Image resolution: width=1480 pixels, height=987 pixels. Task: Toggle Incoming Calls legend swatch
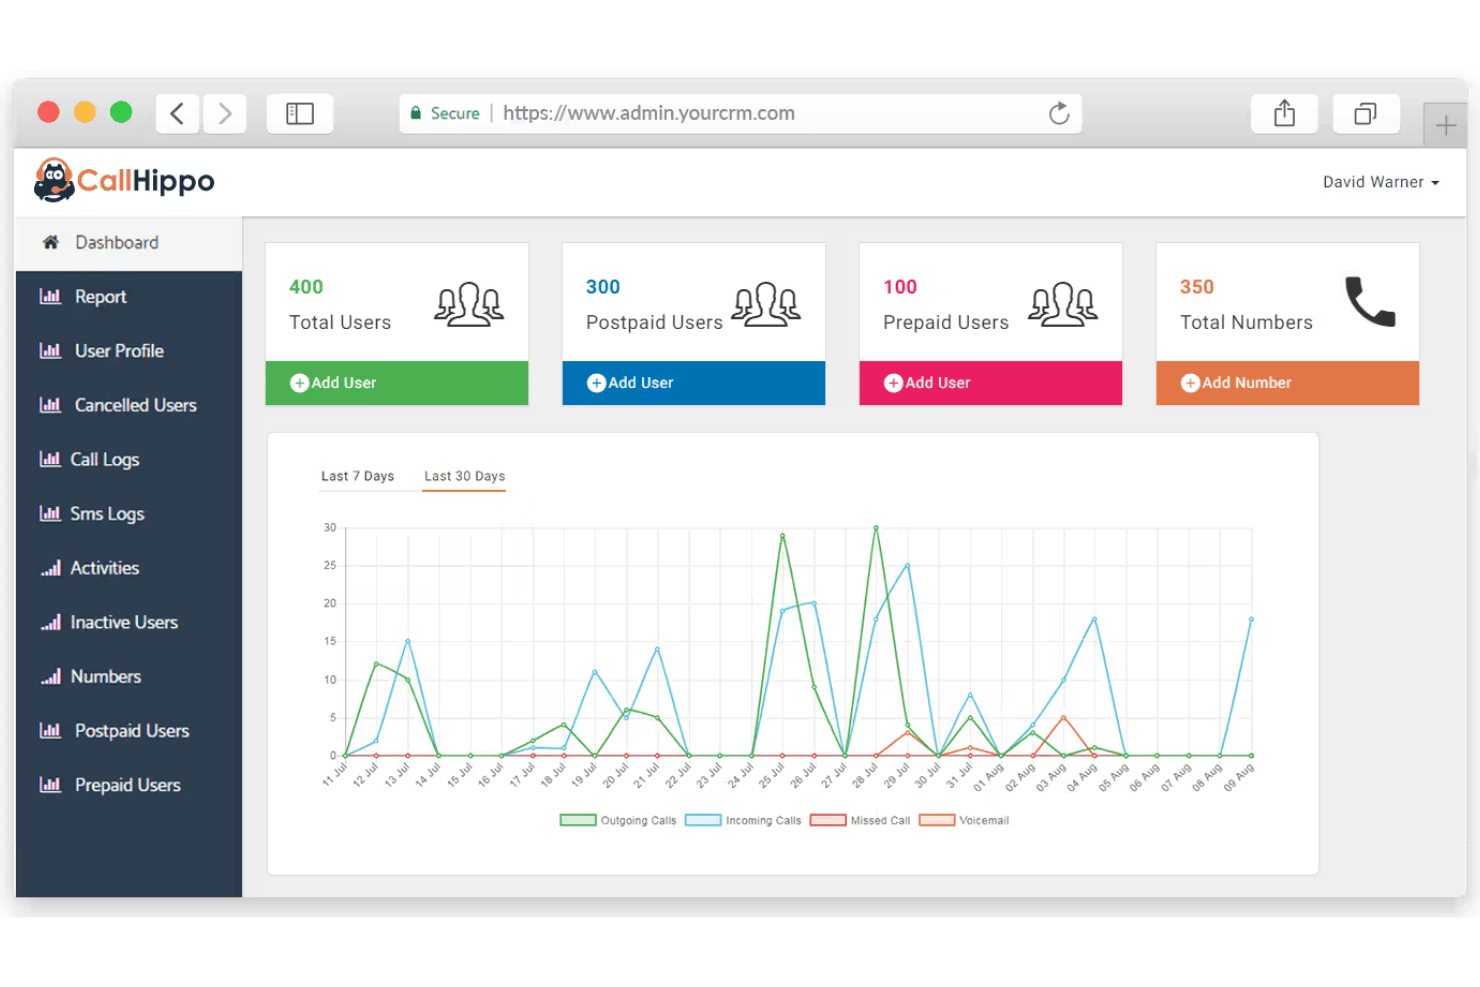tap(703, 820)
